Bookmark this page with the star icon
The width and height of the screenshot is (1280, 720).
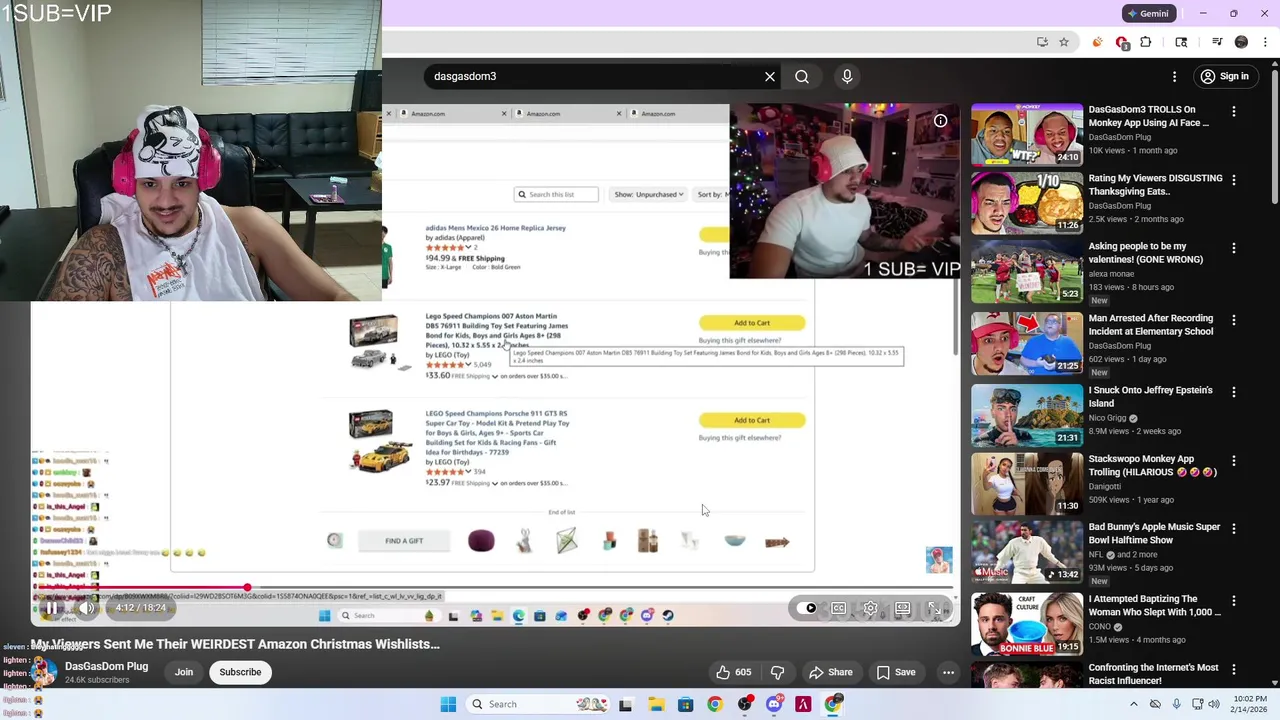point(1064,42)
